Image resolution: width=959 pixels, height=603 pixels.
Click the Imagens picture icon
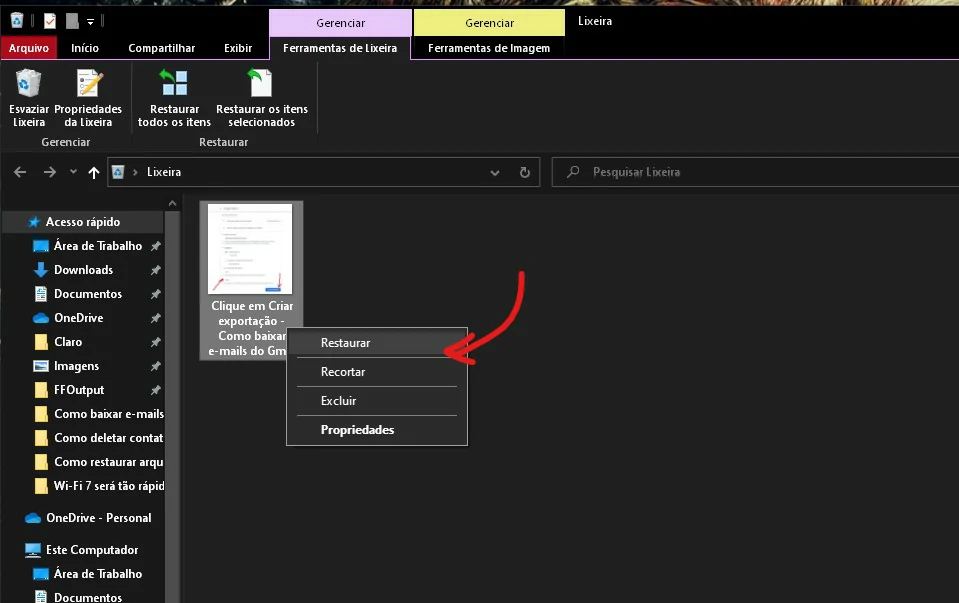pos(40,366)
